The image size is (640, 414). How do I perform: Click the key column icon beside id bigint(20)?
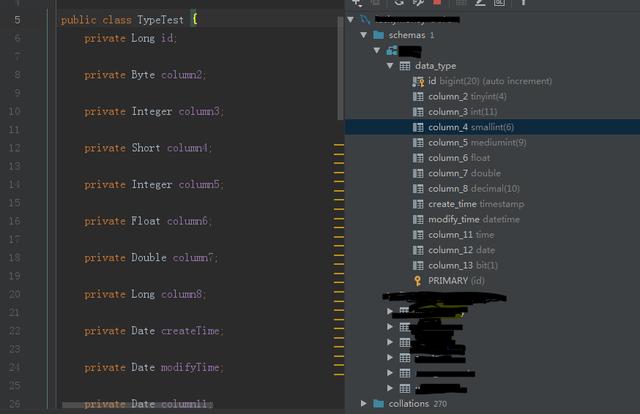(418, 82)
